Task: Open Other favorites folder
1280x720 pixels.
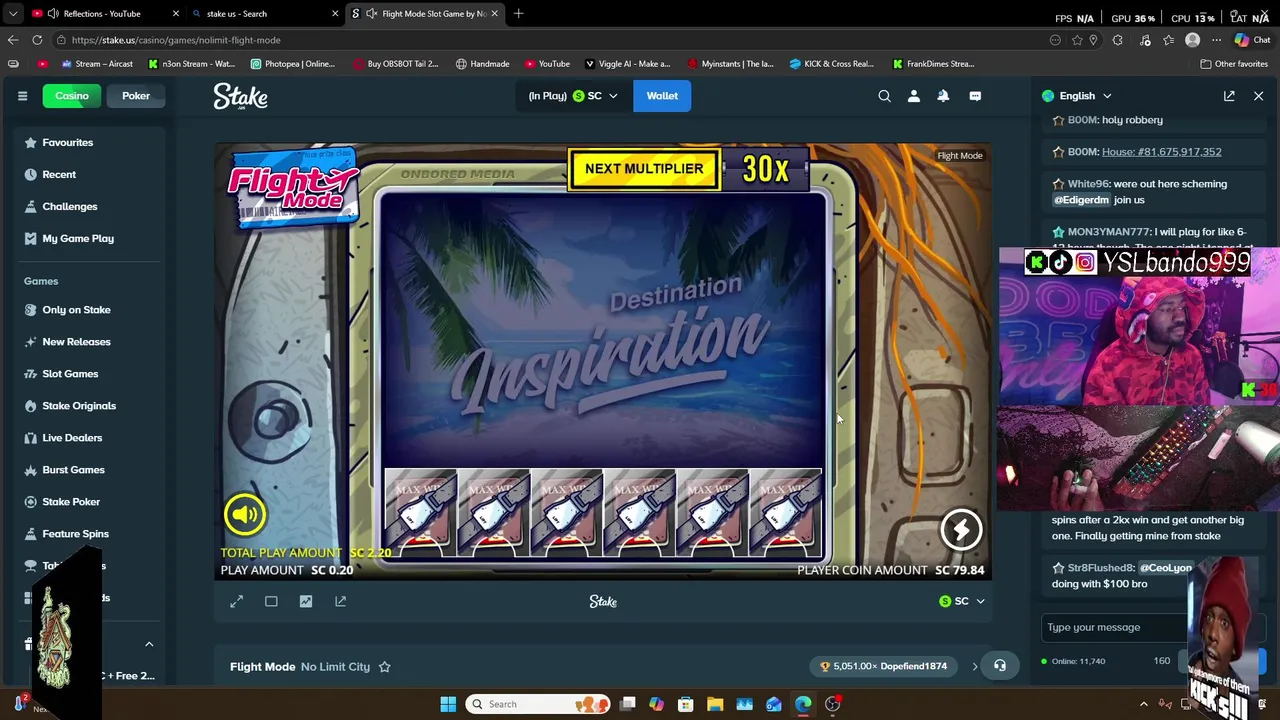Action: point(1234,64)
